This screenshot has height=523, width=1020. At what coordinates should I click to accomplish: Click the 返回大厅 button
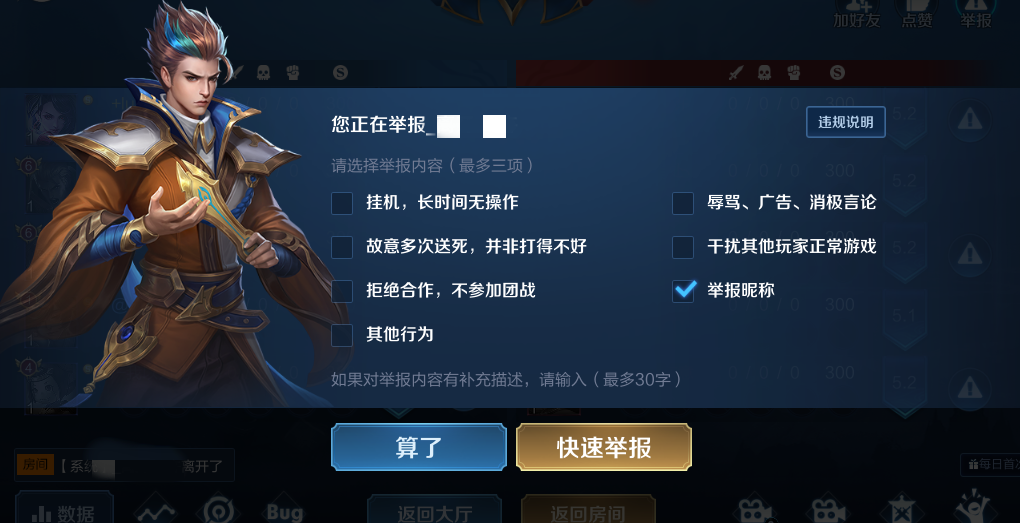click(435, 510)
